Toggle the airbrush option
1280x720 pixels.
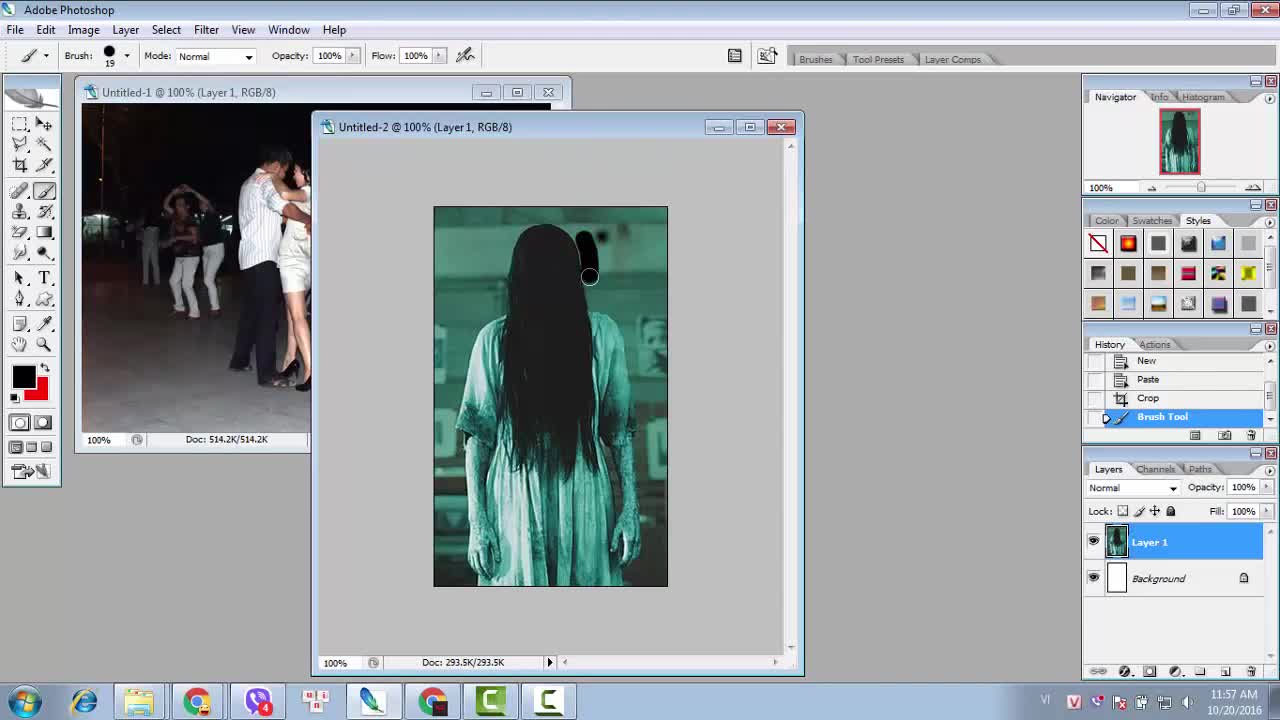[x=465, y=56]
